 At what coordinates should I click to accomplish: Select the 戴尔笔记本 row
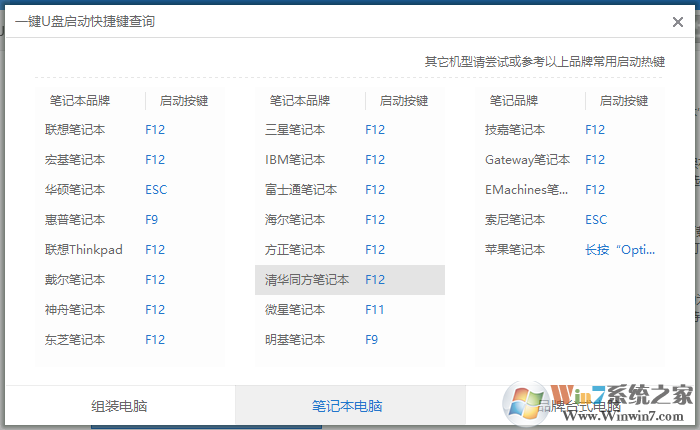coord(130,280)
